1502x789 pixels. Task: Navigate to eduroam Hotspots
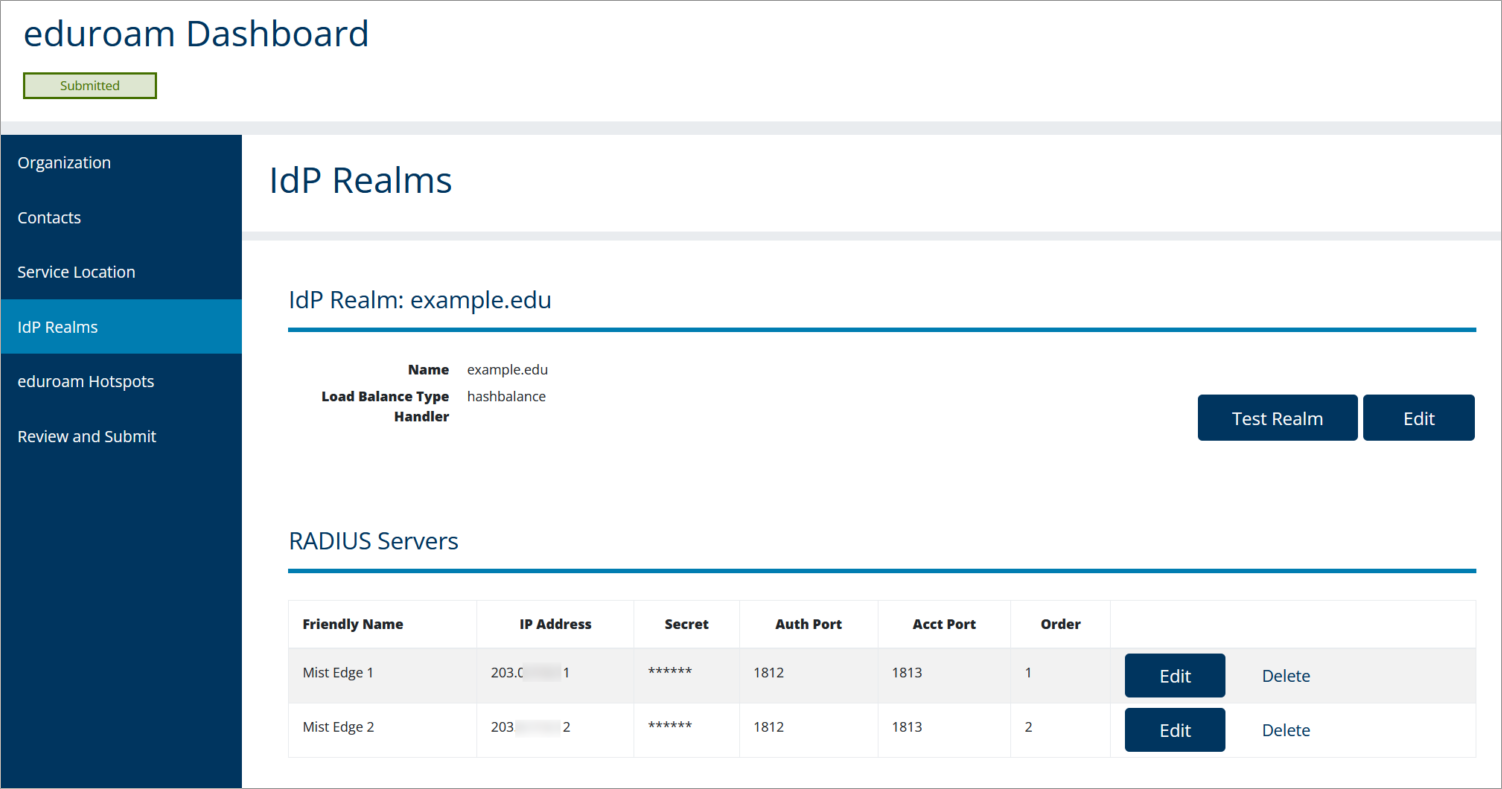point(86,382)
